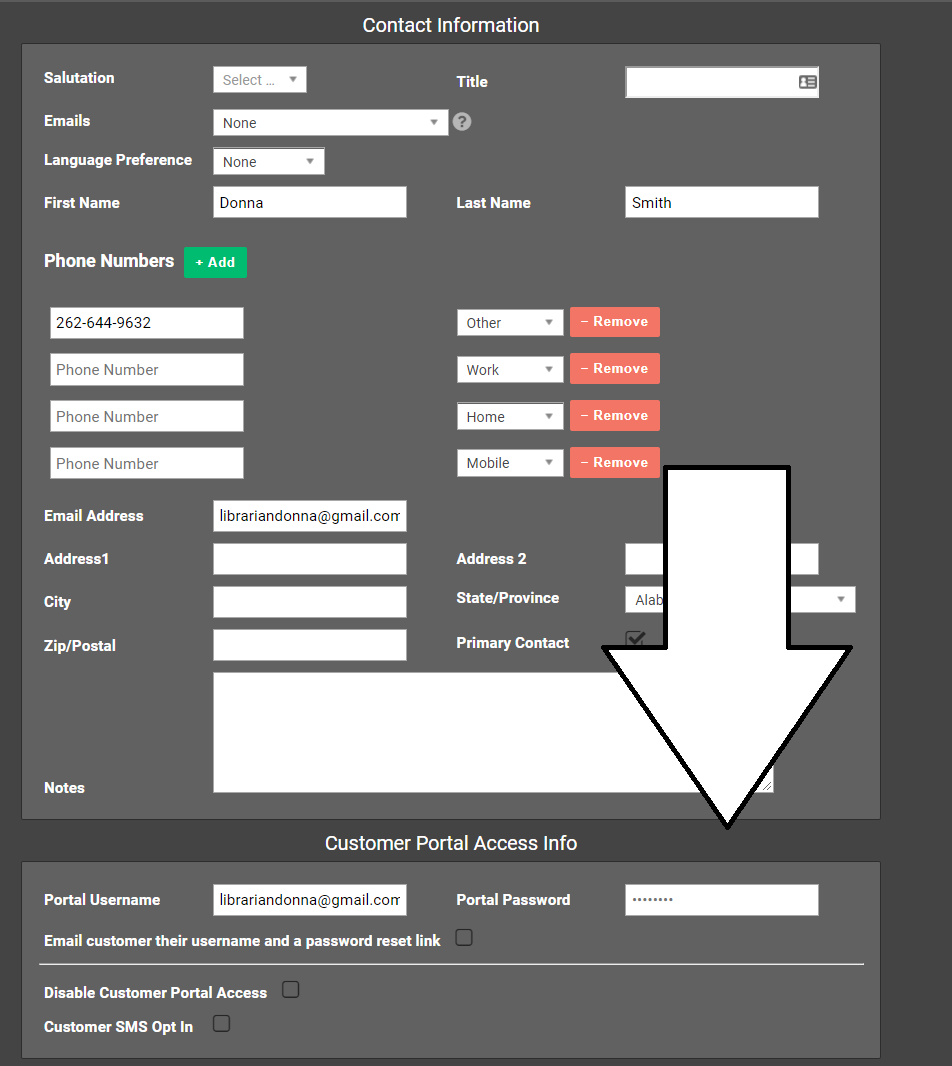
Task: Click the help question mark icon beside Emails
Action: (461, 122)
